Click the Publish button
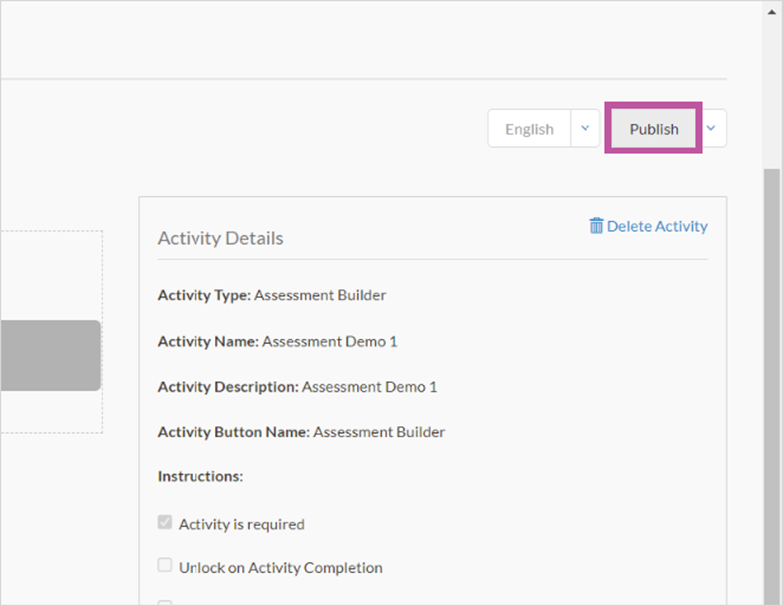The height and width of the screenshot is (606, 783). pyautogui.click(x=653, y=129)
